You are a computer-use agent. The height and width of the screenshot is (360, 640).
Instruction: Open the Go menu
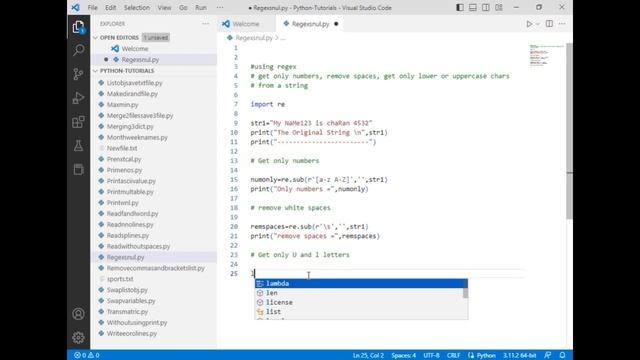(183, 8)
